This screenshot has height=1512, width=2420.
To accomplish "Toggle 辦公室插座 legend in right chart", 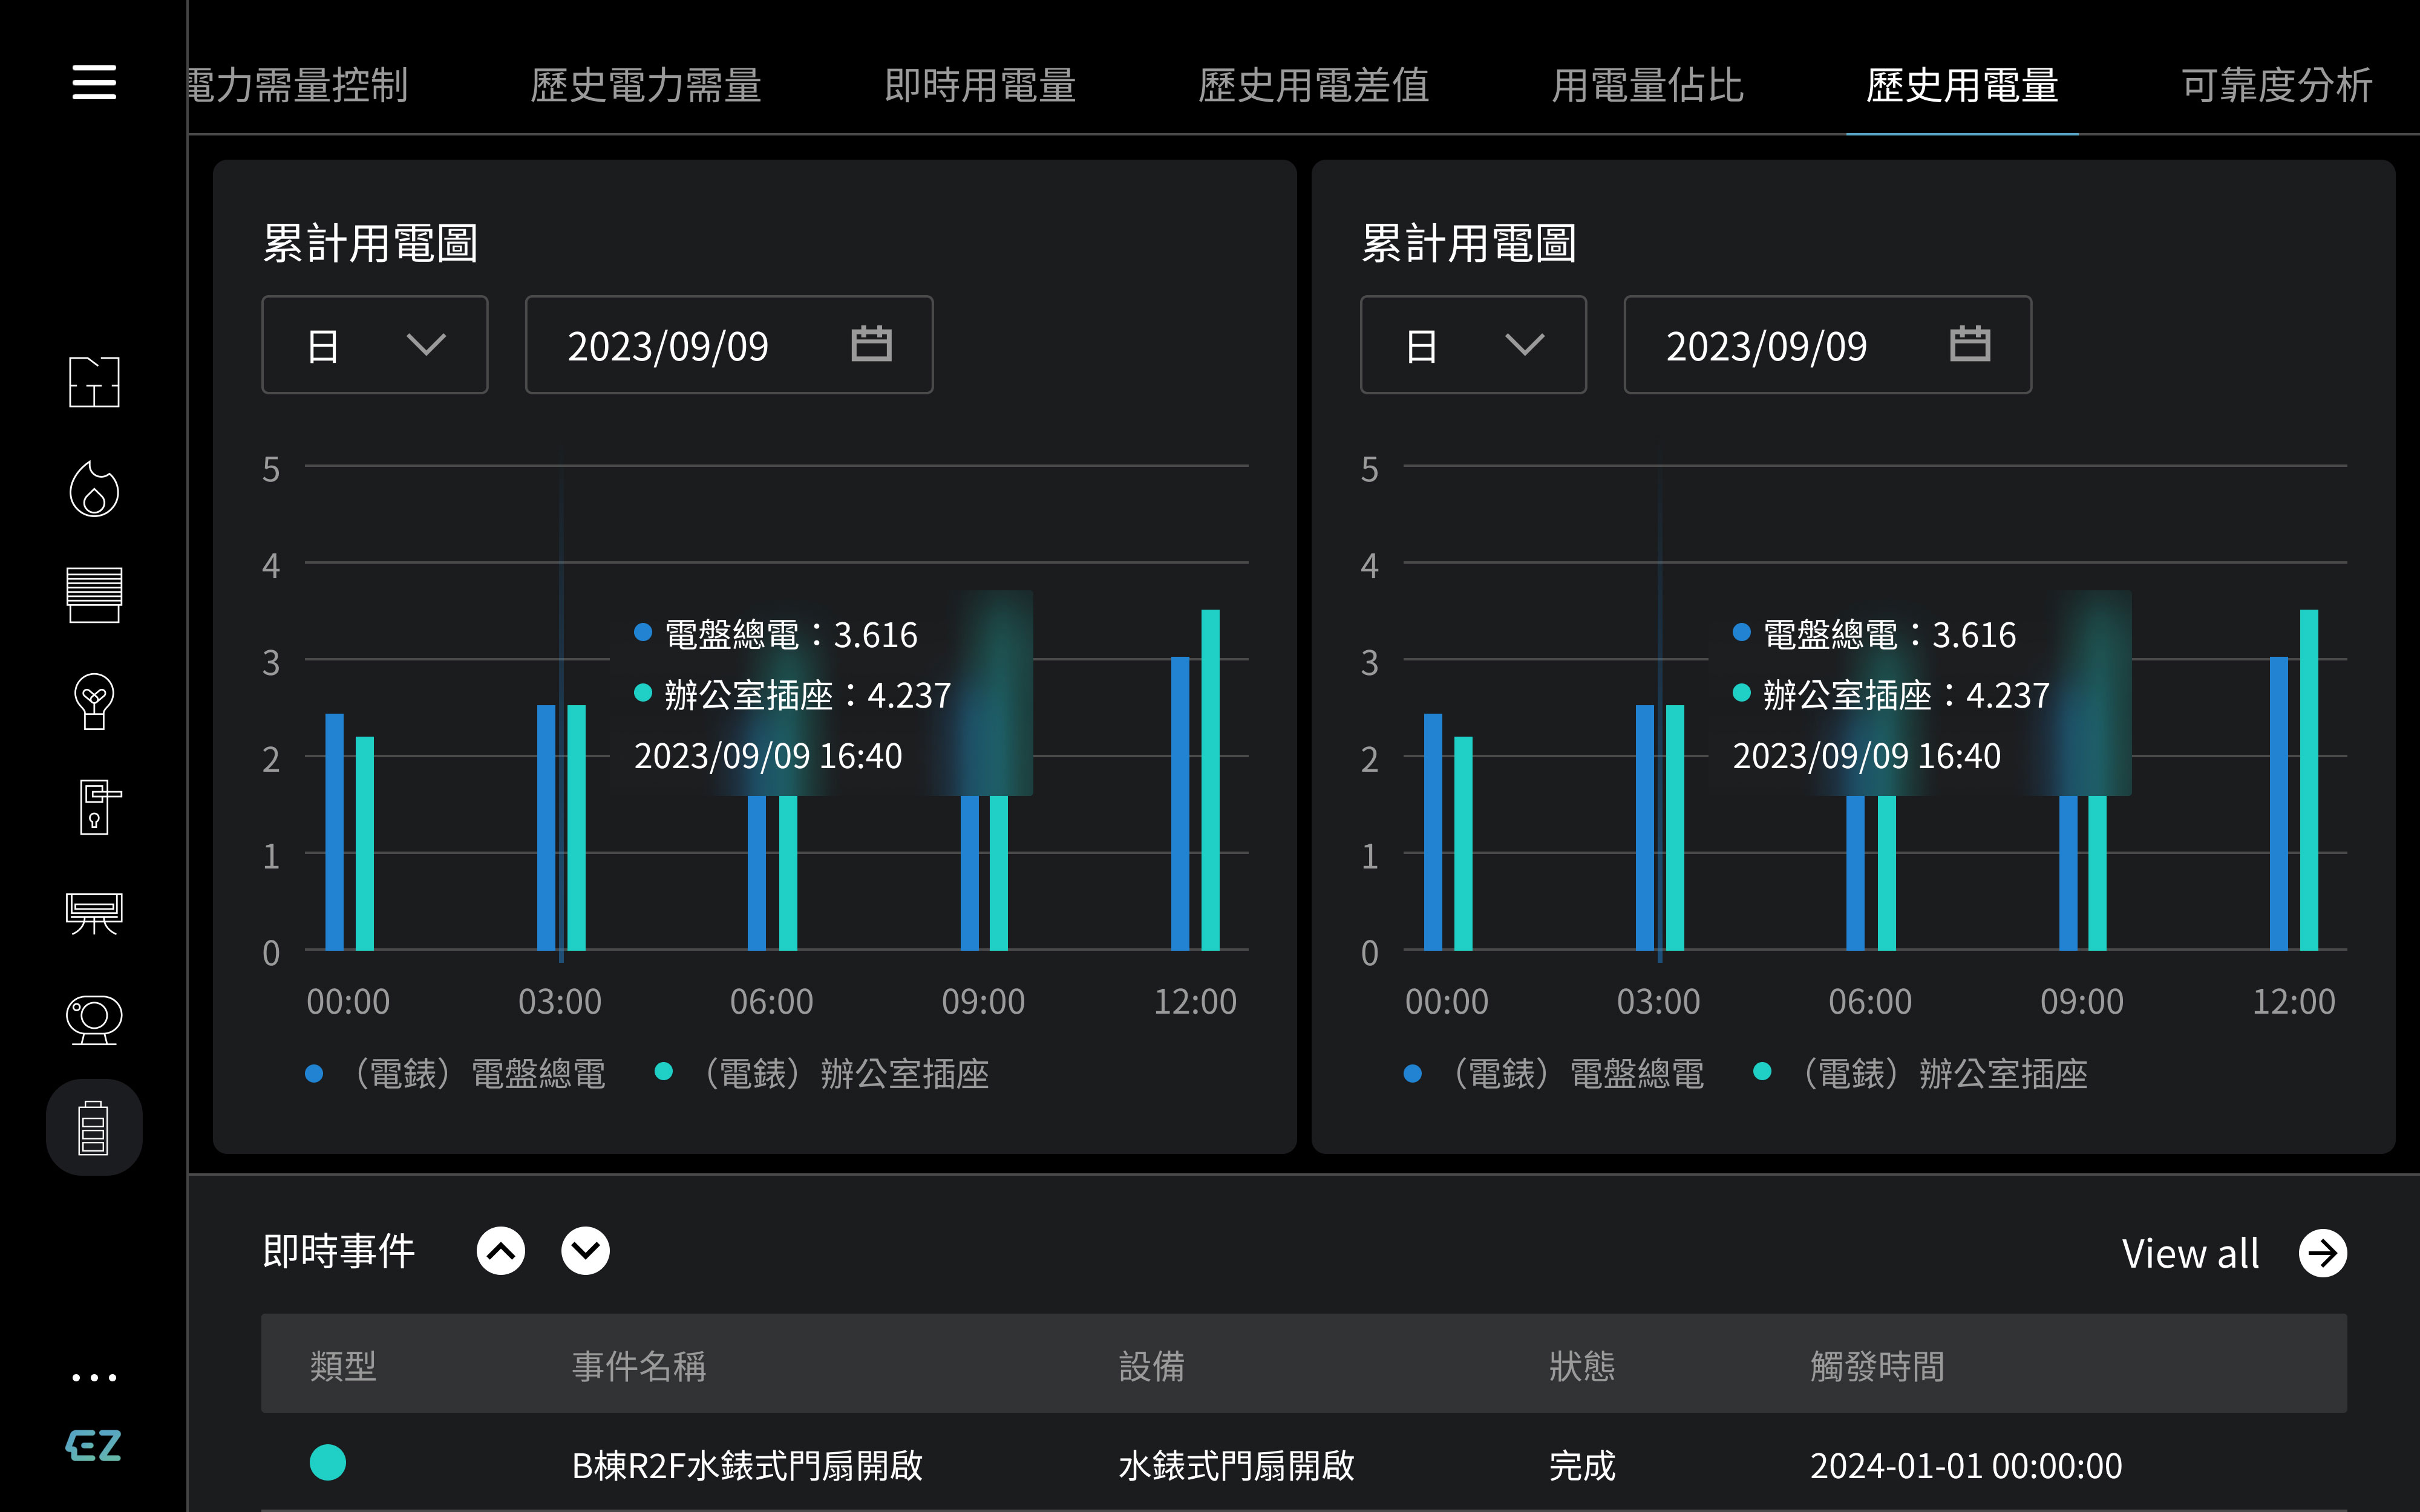I will click(1920, 1073).
